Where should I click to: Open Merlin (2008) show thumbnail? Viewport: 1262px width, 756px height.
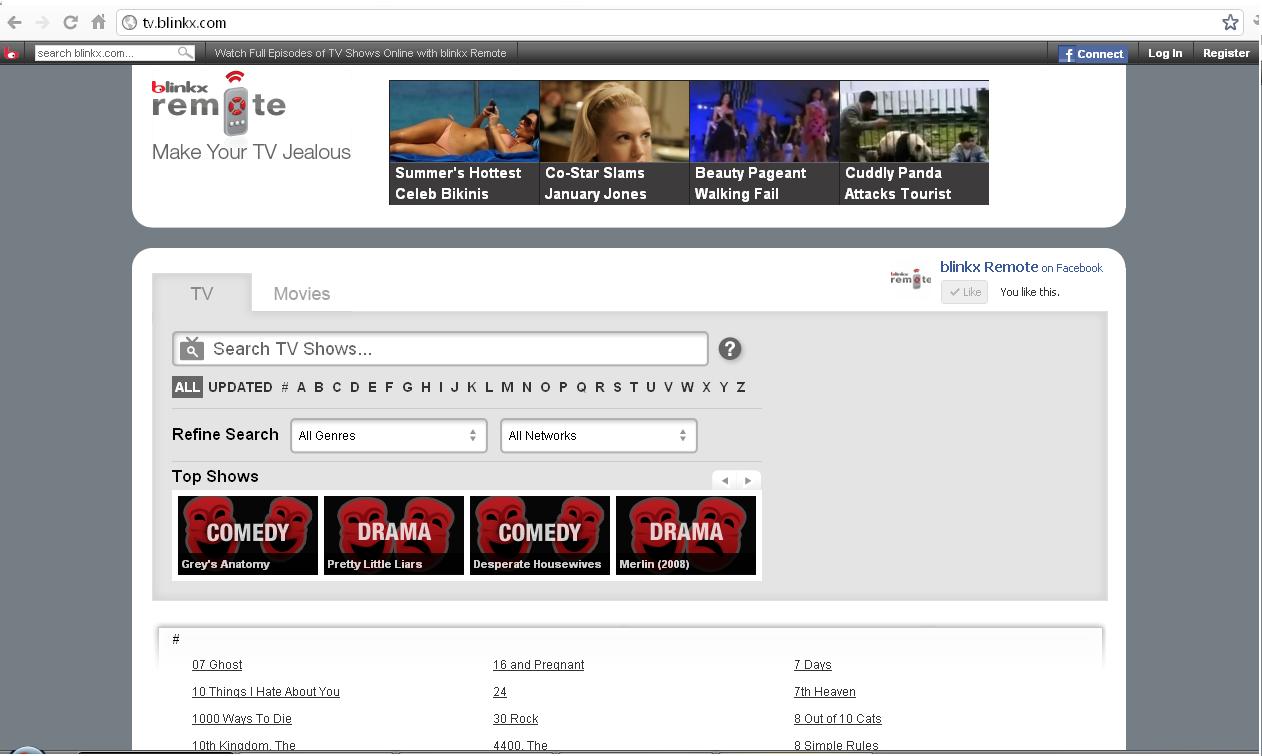tap(686, 535)
